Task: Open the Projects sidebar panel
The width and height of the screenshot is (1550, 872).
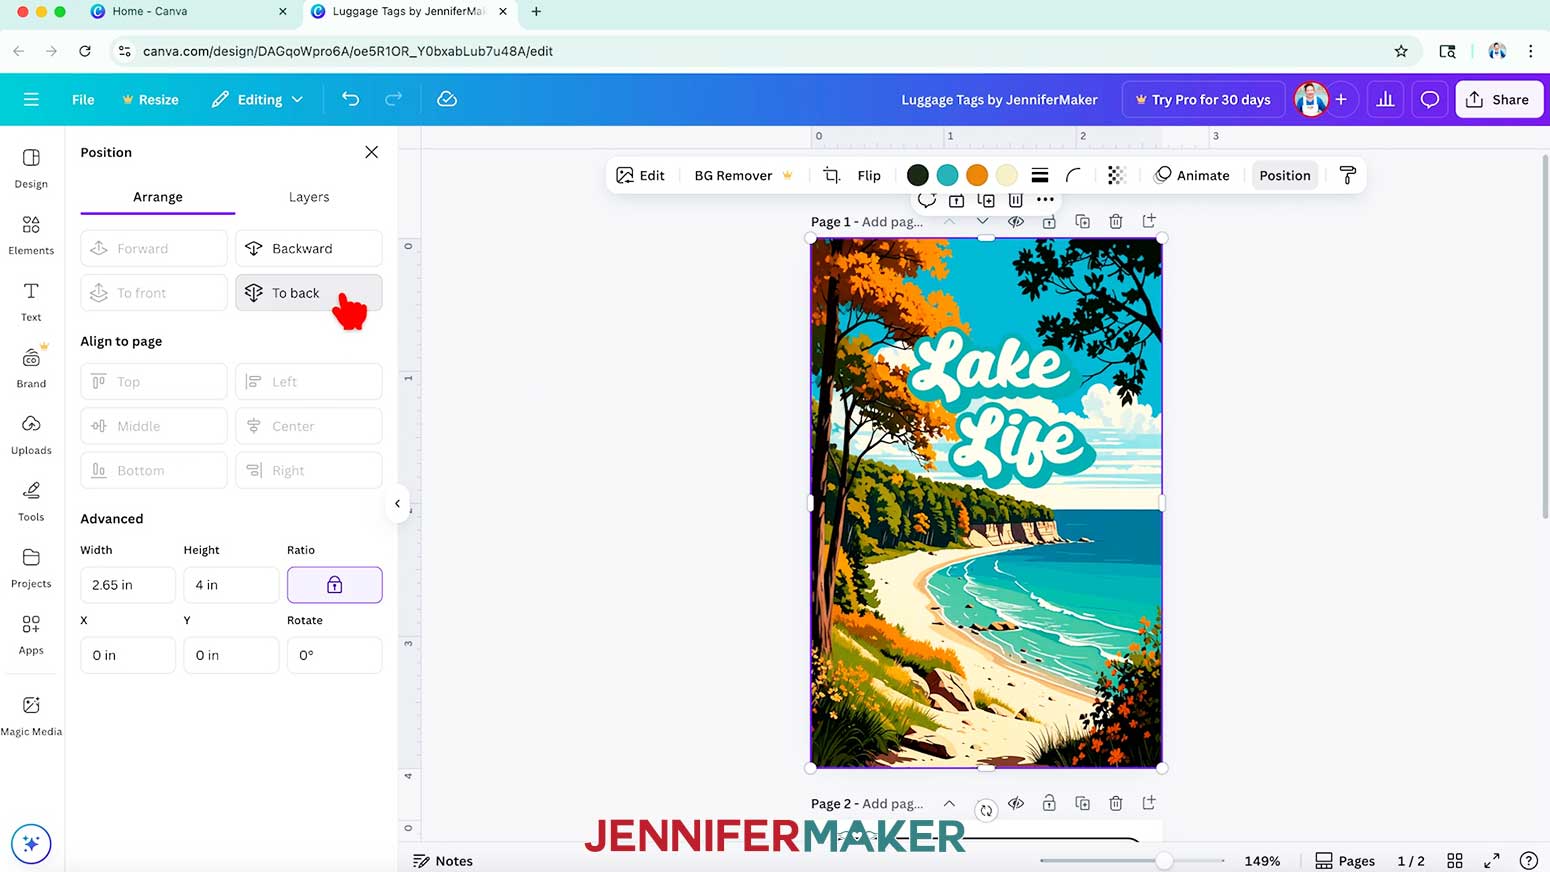Action: pyautogui.click(x=31, y=568)
